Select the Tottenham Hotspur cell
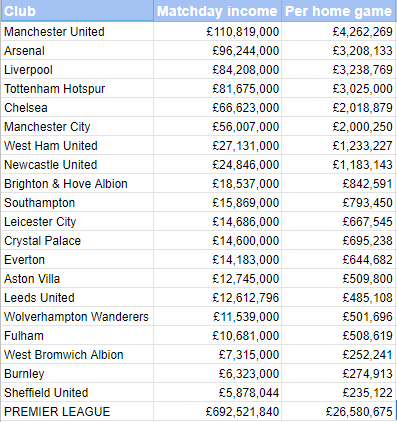 pos(77,89)
